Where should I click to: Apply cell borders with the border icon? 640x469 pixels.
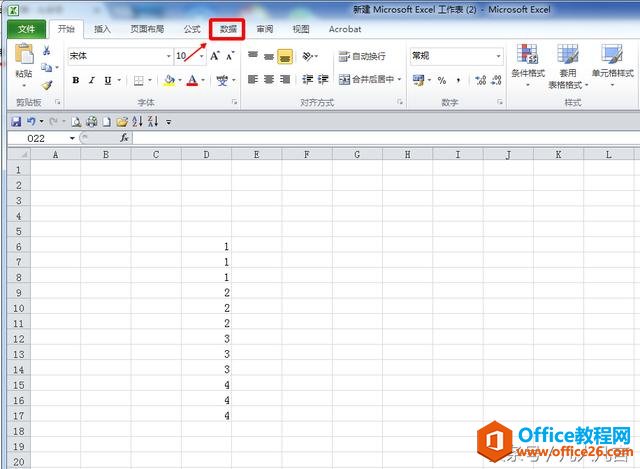pyautogui.click(x=139, y=80)
